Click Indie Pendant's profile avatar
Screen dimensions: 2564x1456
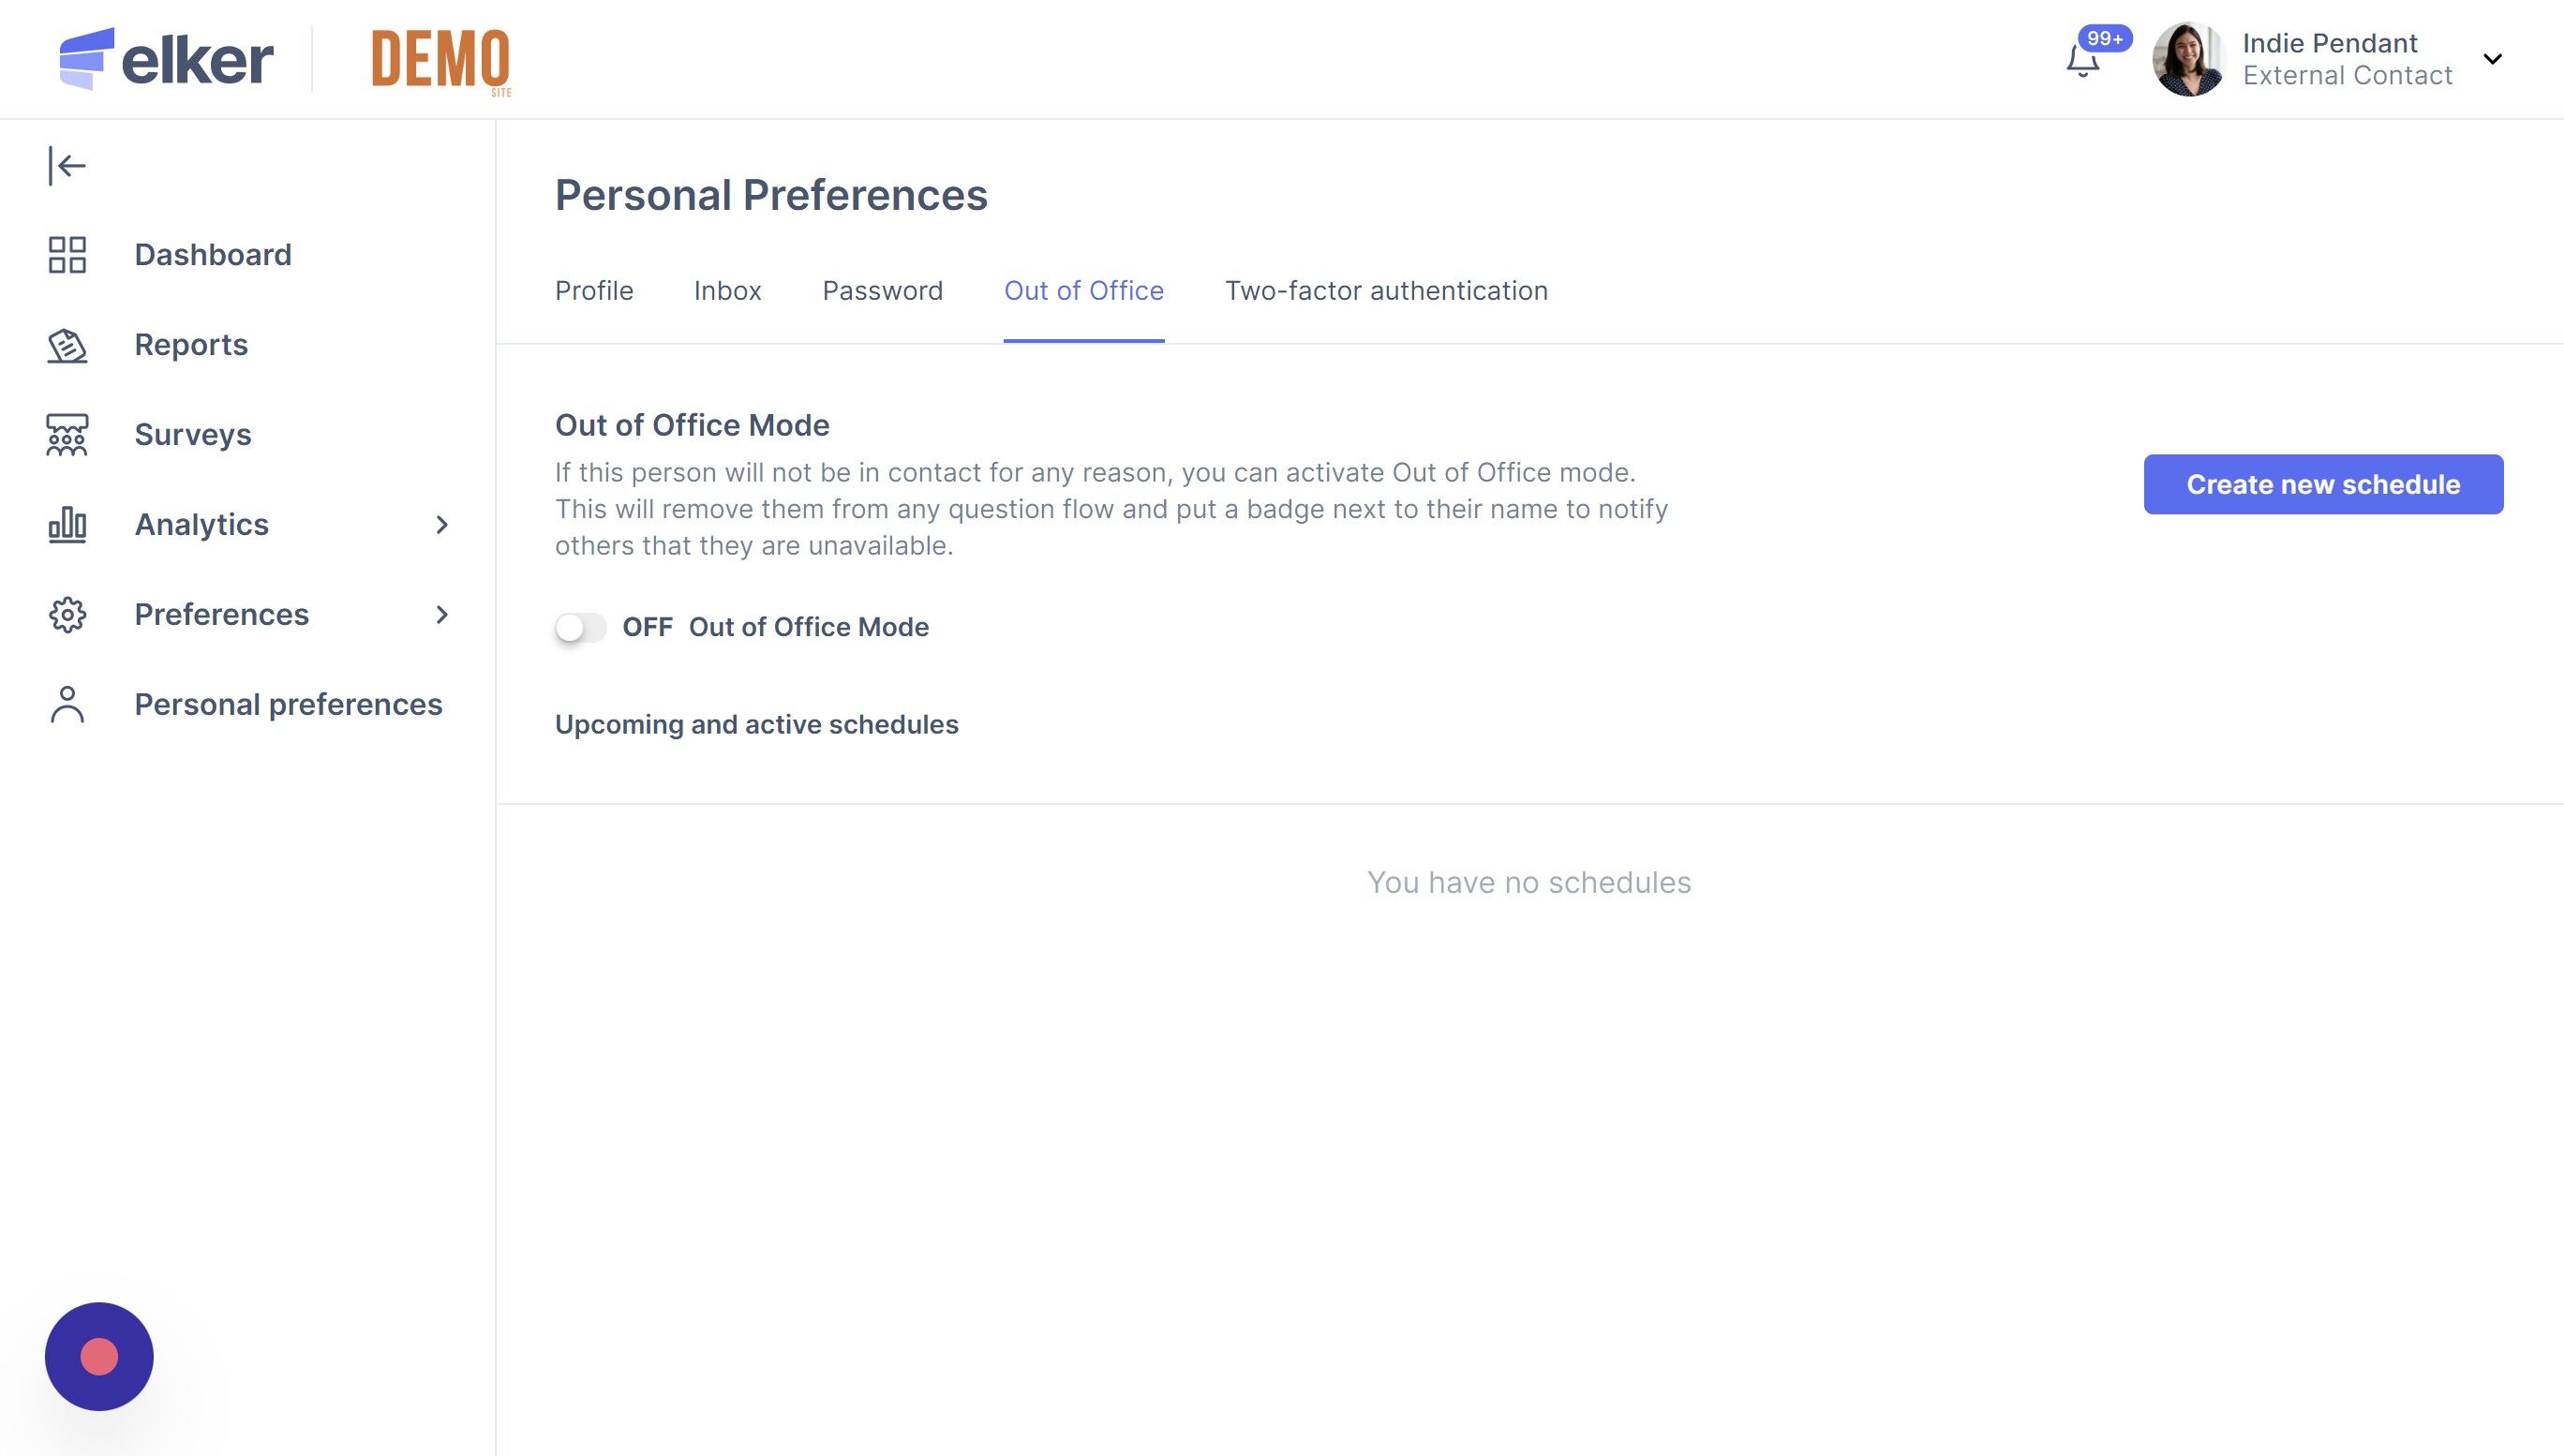pos(2188,60)
